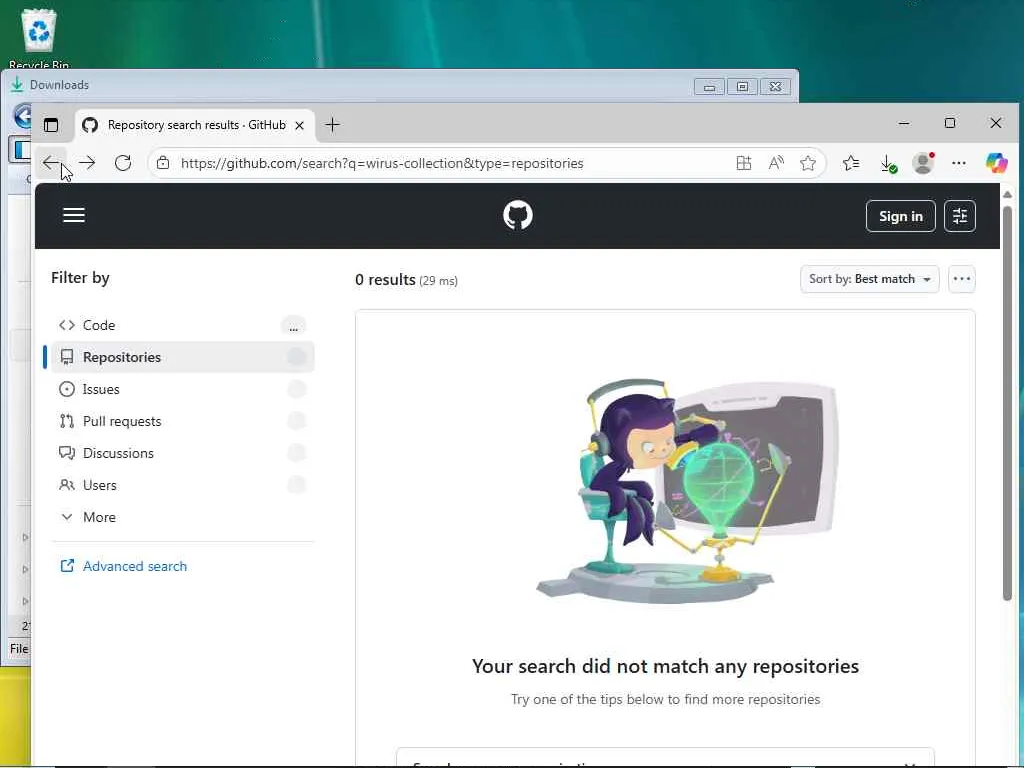Add this page to favorites star
The width and height of the screenshot is (1024, 768).
[x=808, y=163]
